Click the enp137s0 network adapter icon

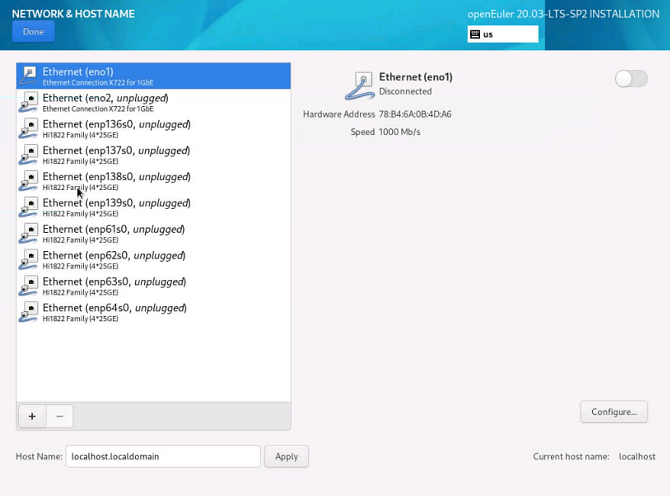[x=29, y=154]
